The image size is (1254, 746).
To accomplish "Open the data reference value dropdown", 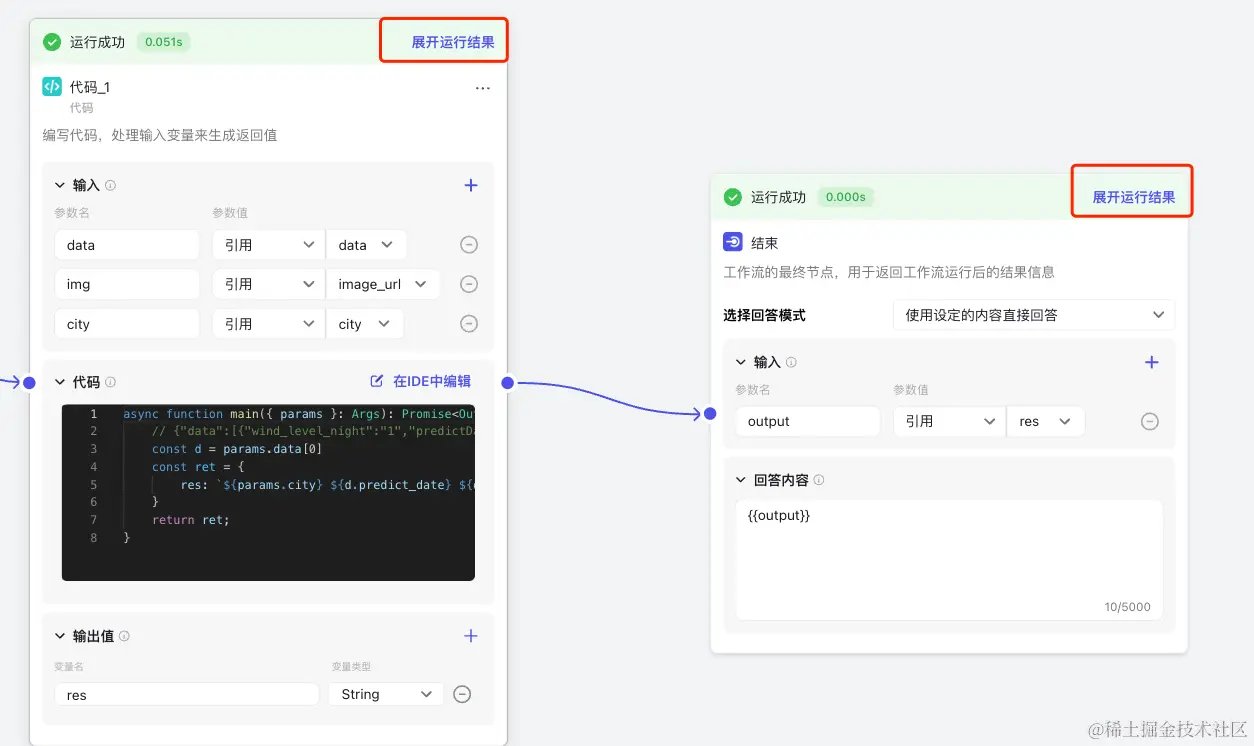I will [x=366, y=245].
